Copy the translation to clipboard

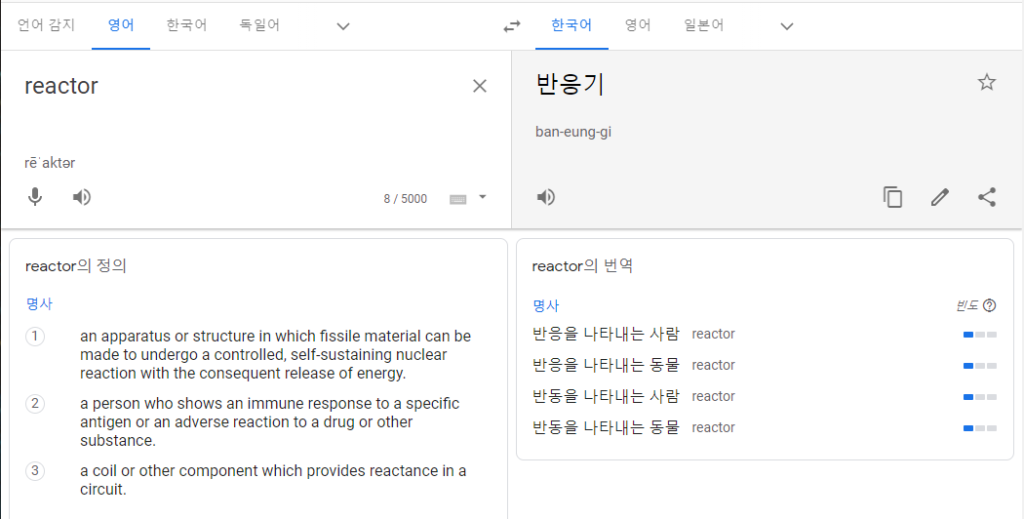pyautogui.click(x=893, y=197)
